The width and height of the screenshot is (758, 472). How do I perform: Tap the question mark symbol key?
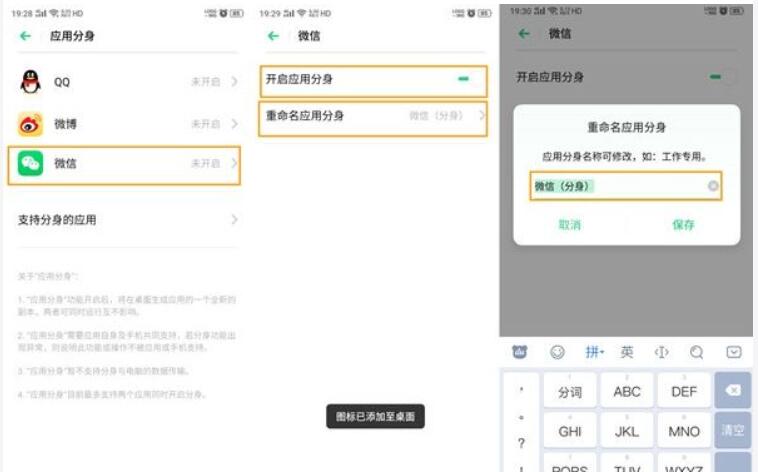[521, 442]
